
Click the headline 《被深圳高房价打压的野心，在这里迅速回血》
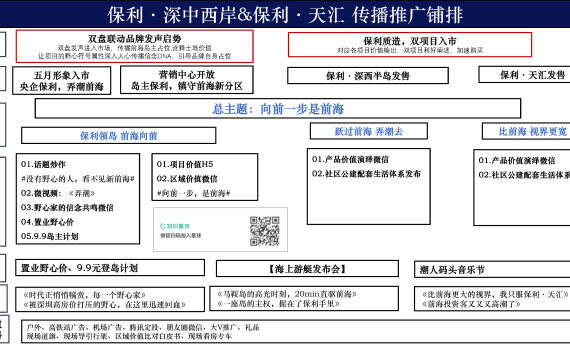click(104, 304)
